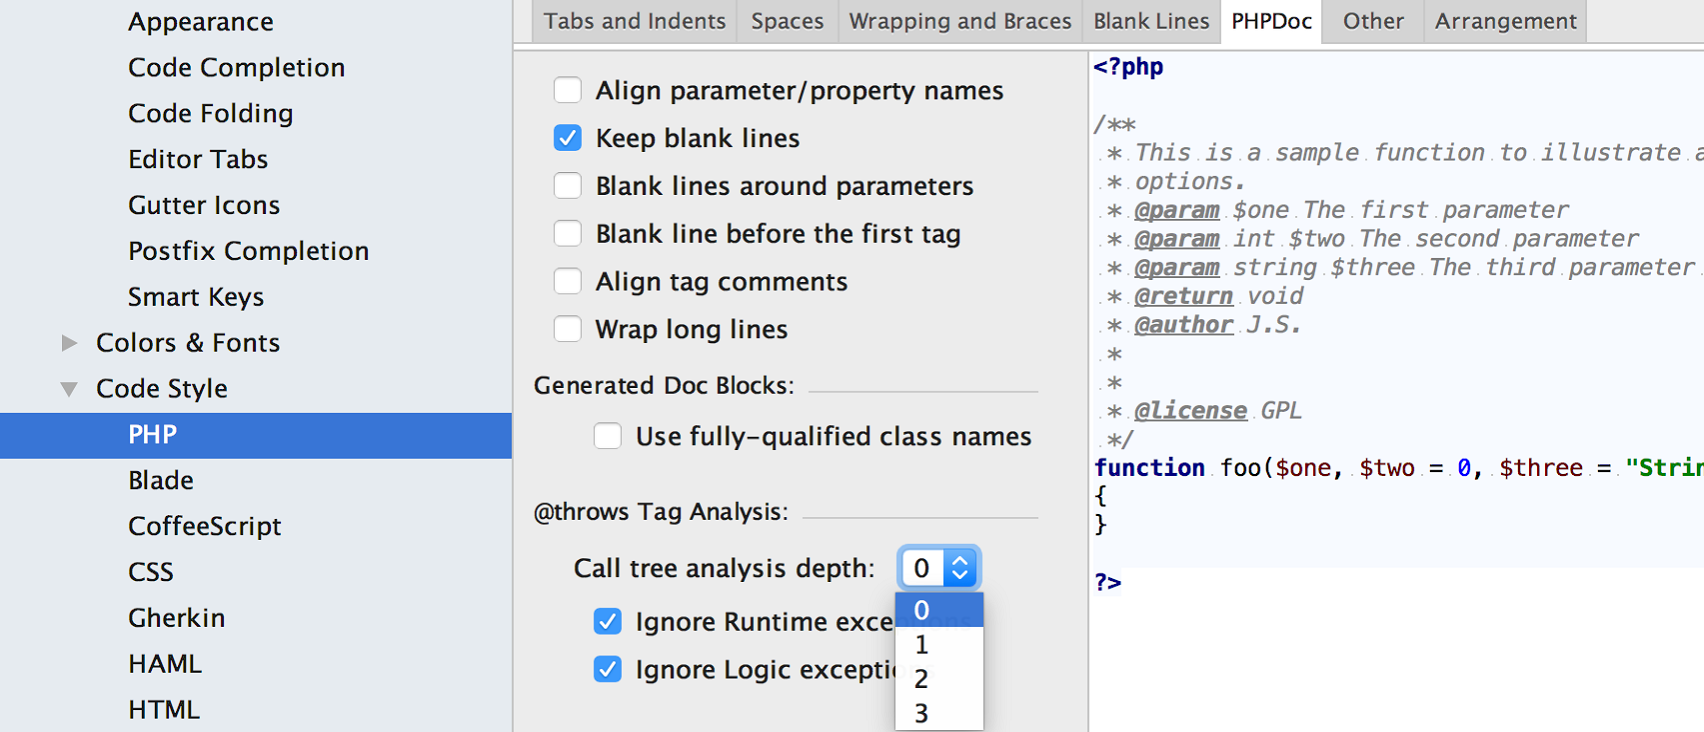
Task: Open Blank Lines tab
Action: point(1150,21)
